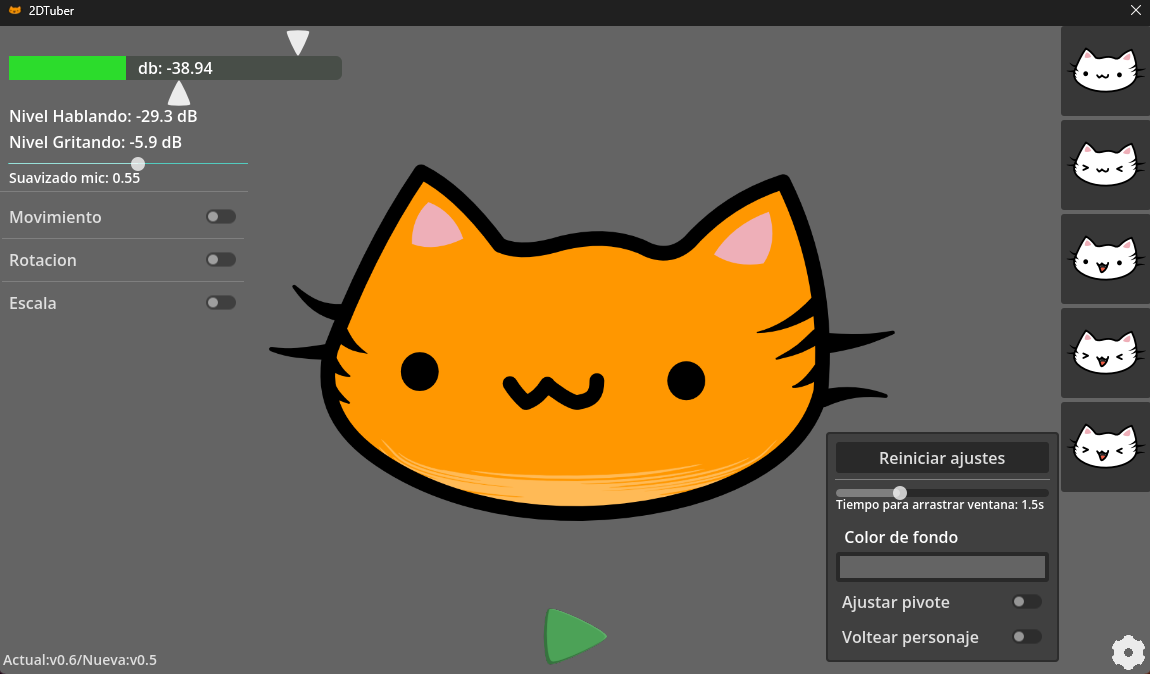This screenshot has height=674, width=1150.
Task: Click the shouting threshold marker above the dB bar
Action: point(298,43)
